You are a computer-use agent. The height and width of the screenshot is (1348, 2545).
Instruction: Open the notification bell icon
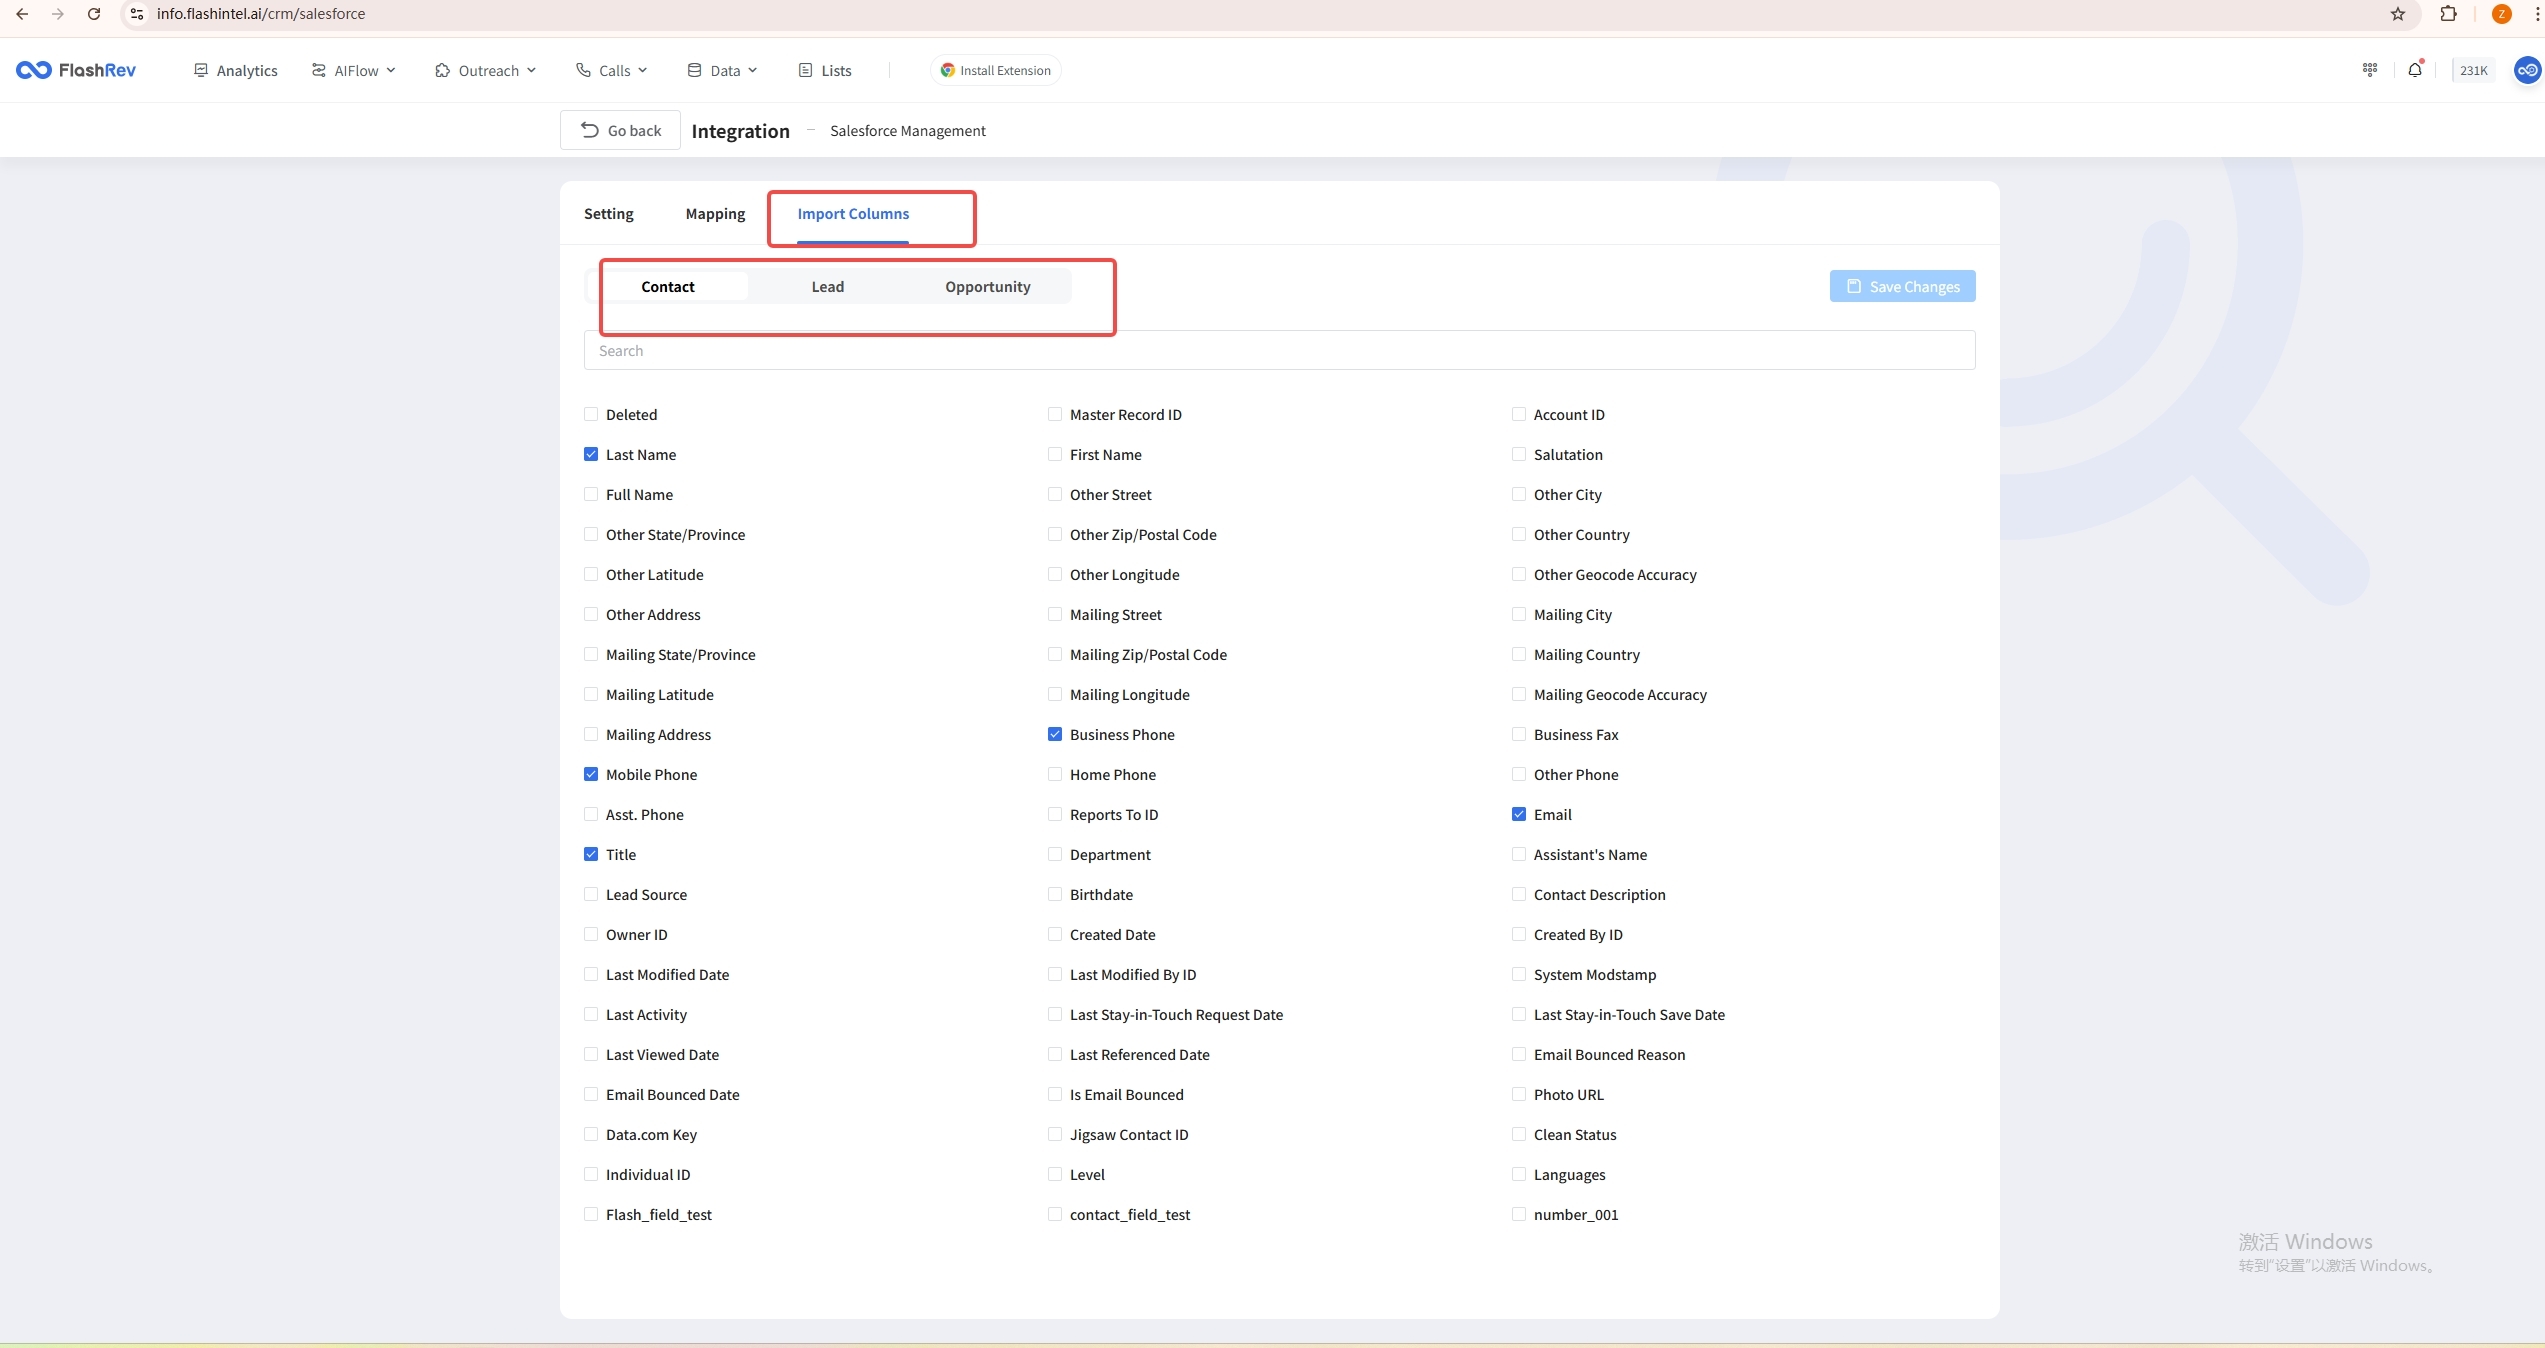point(2415,70)
